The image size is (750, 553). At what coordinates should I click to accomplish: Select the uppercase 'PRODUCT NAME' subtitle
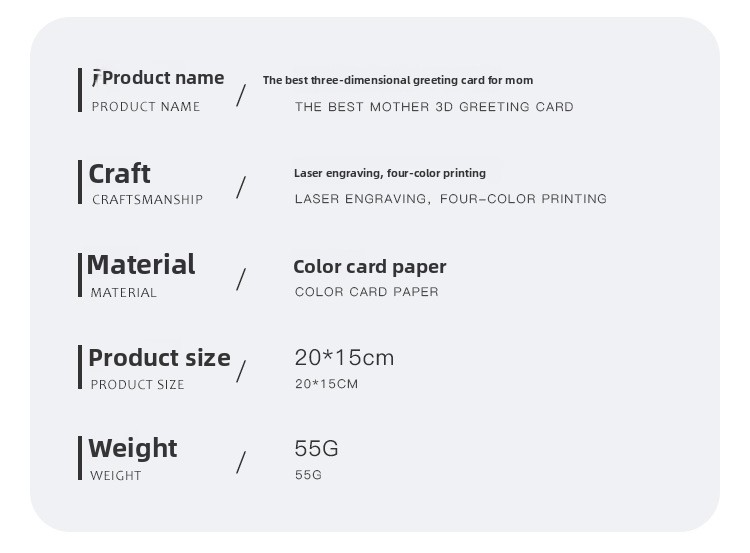coord(146,107)
